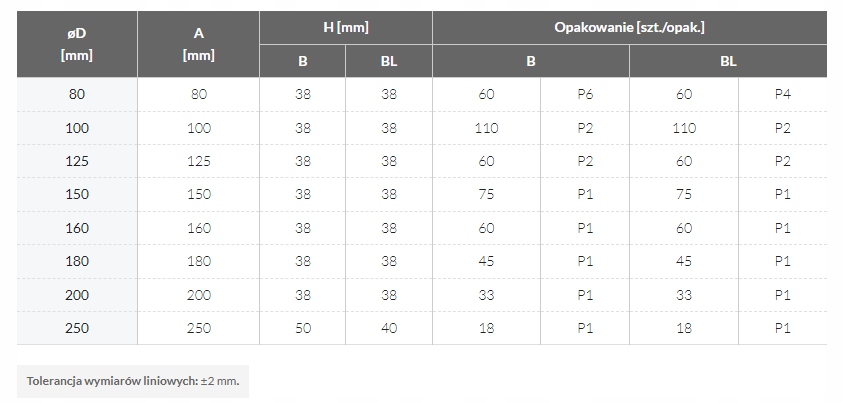
Task: Click the P6 packaging cell
Action: 585,95
